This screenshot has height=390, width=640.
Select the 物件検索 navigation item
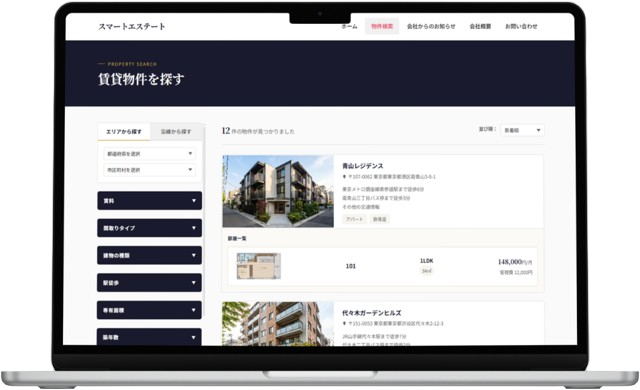382,26
